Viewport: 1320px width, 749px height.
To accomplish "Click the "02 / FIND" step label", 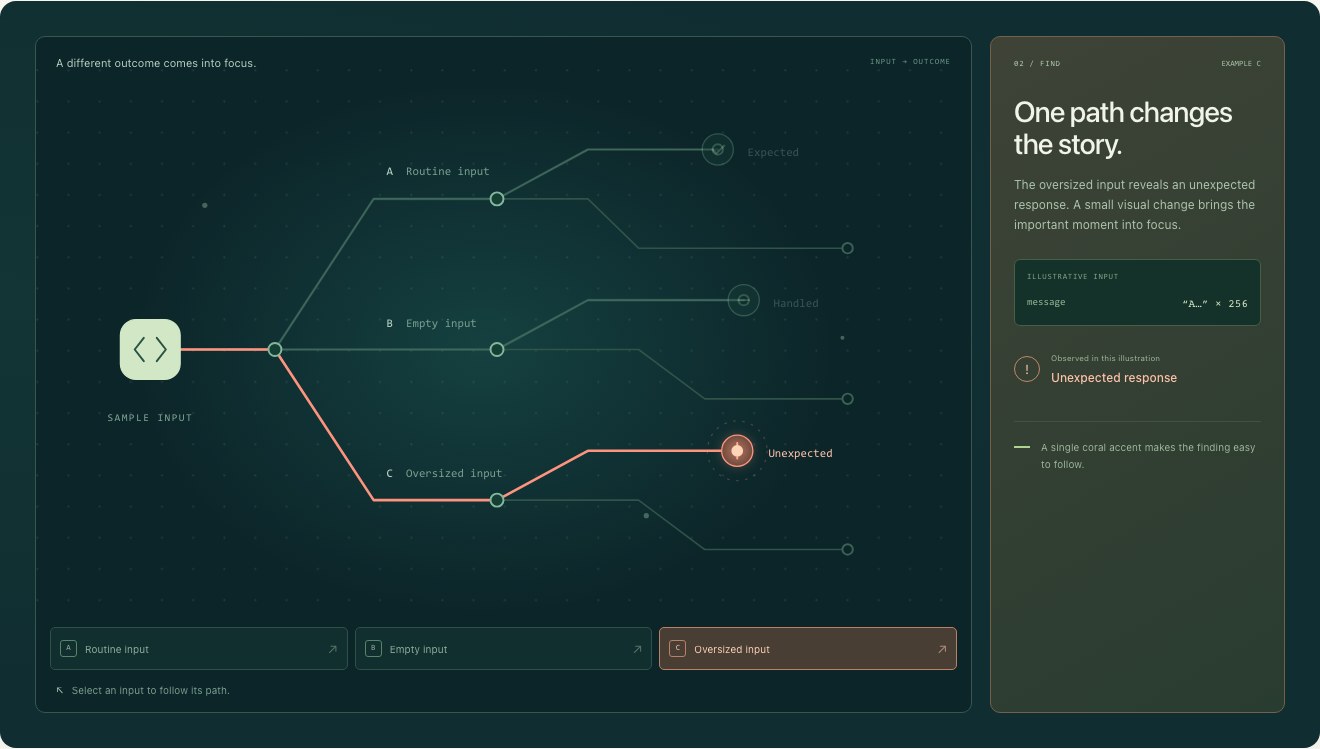I will point(1037,64).
